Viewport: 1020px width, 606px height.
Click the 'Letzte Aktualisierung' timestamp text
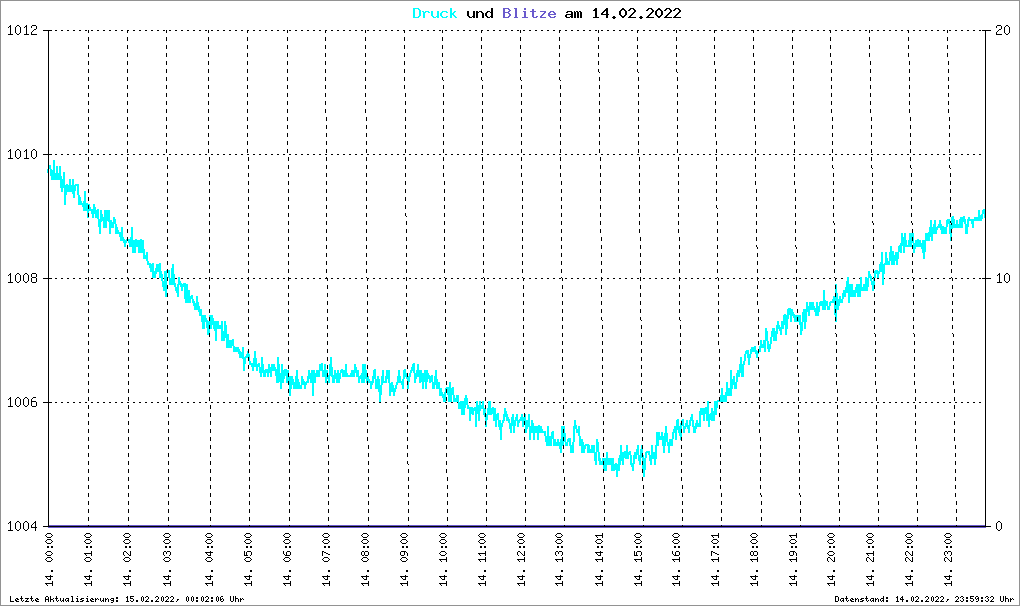(x=126, y=599)
